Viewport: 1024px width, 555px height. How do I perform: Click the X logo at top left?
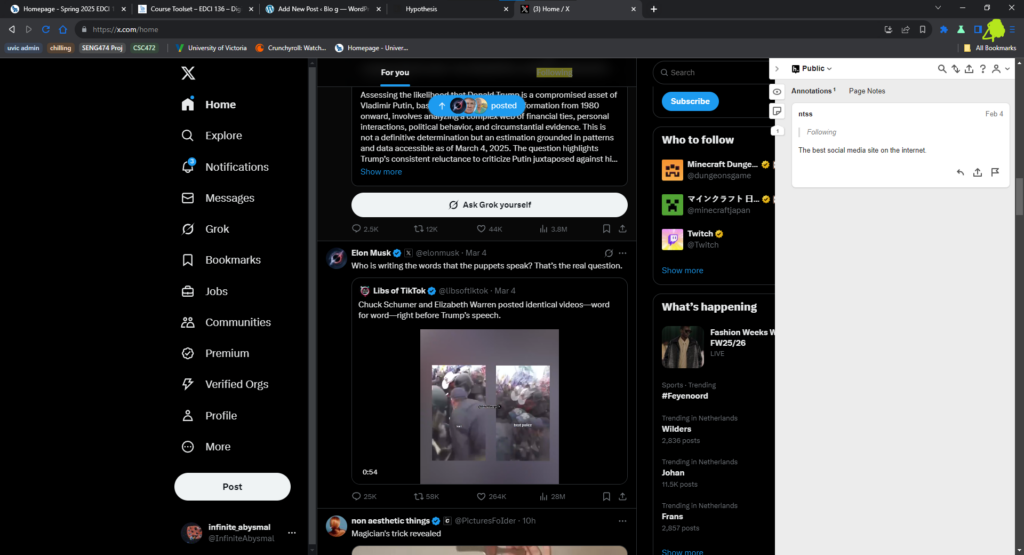pyautogui.click(x=188, y=72)
